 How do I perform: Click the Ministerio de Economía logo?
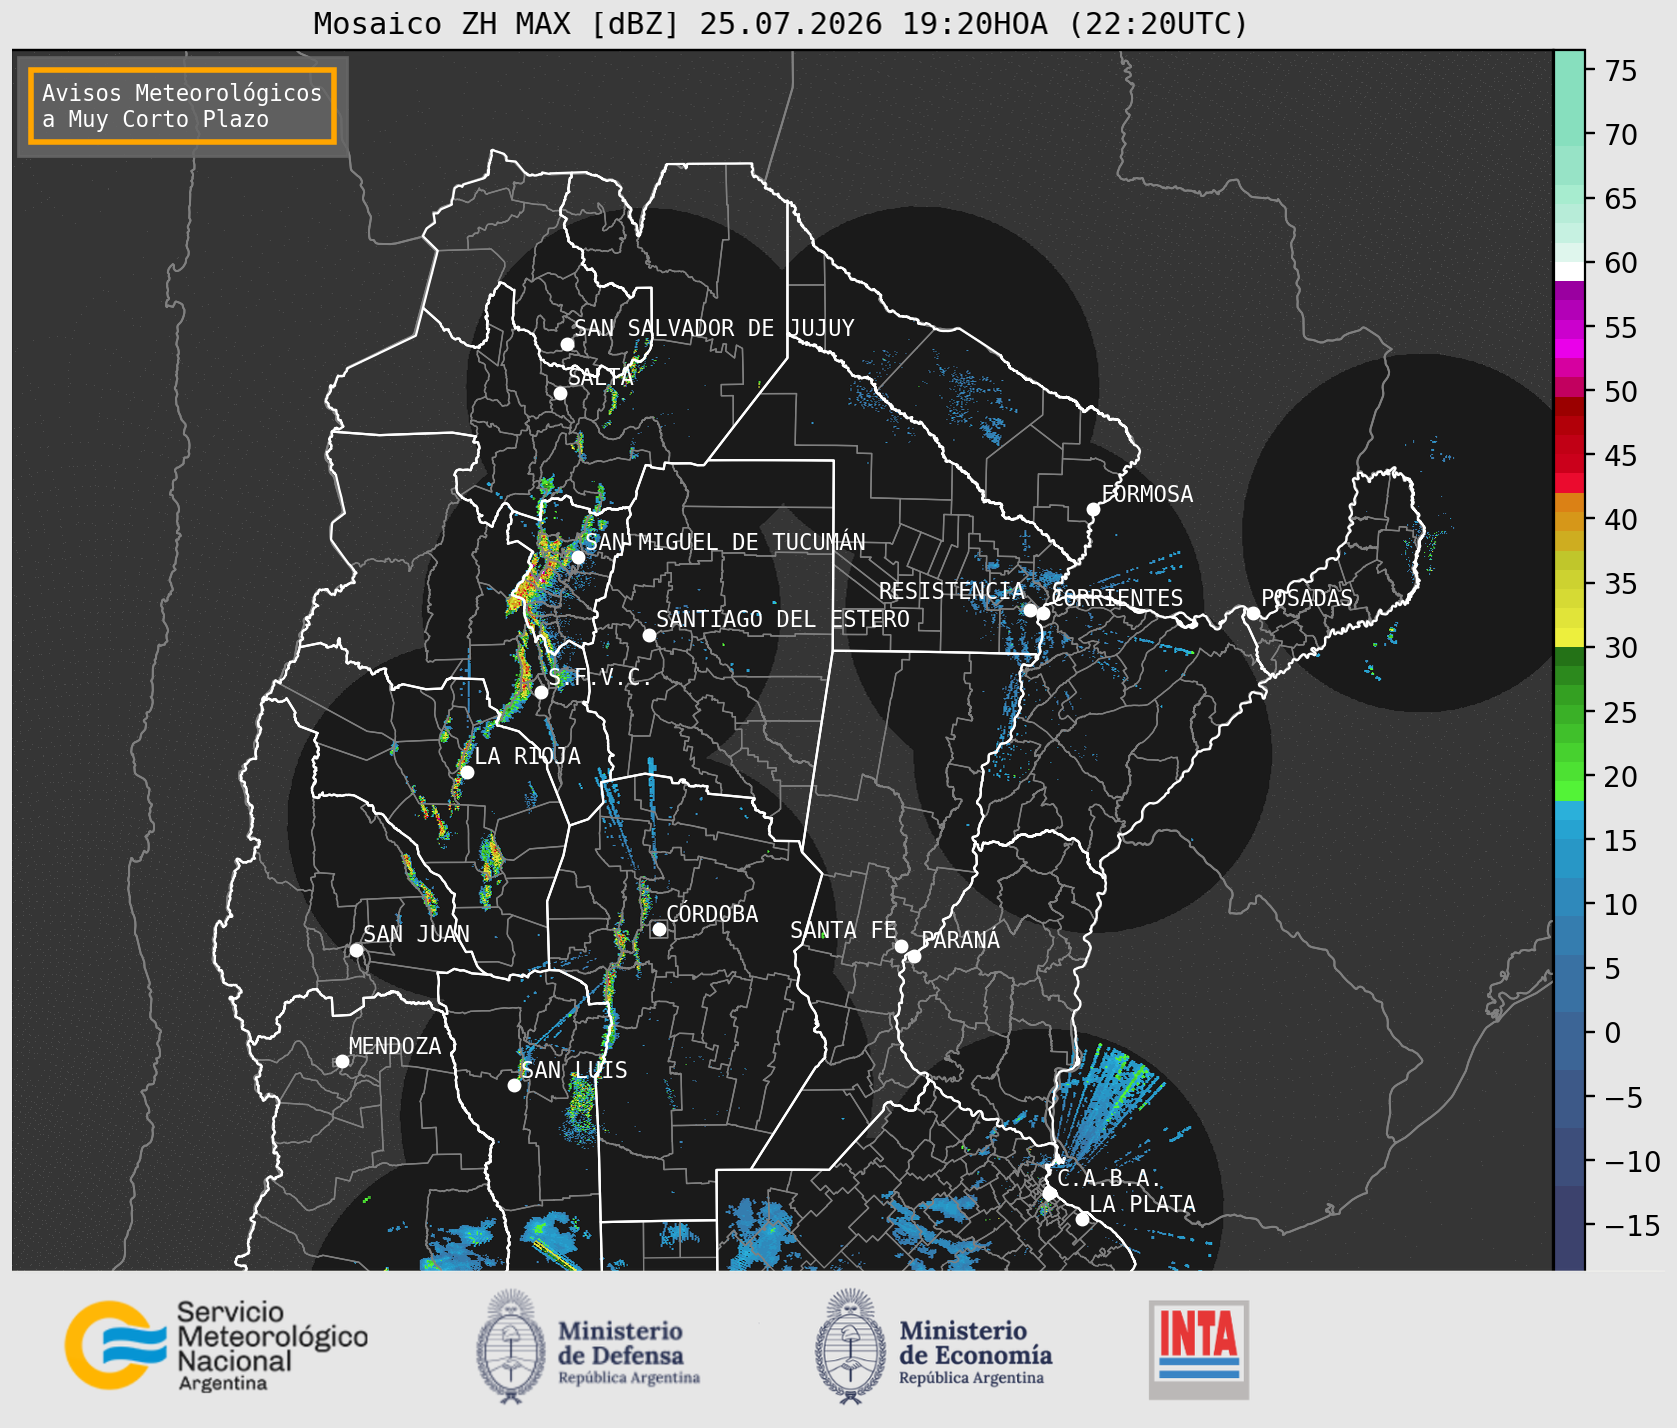coord(933,1346)
